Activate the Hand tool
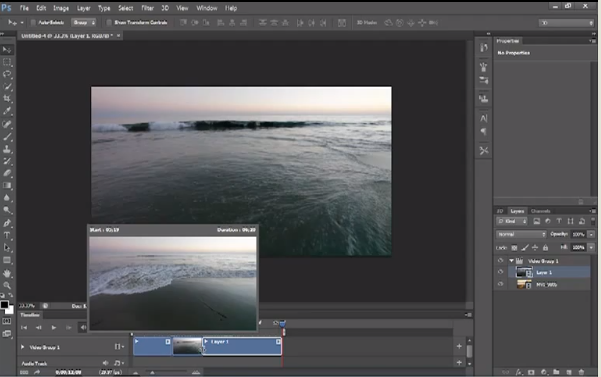The image size is (601, 377). coord(7,273)
